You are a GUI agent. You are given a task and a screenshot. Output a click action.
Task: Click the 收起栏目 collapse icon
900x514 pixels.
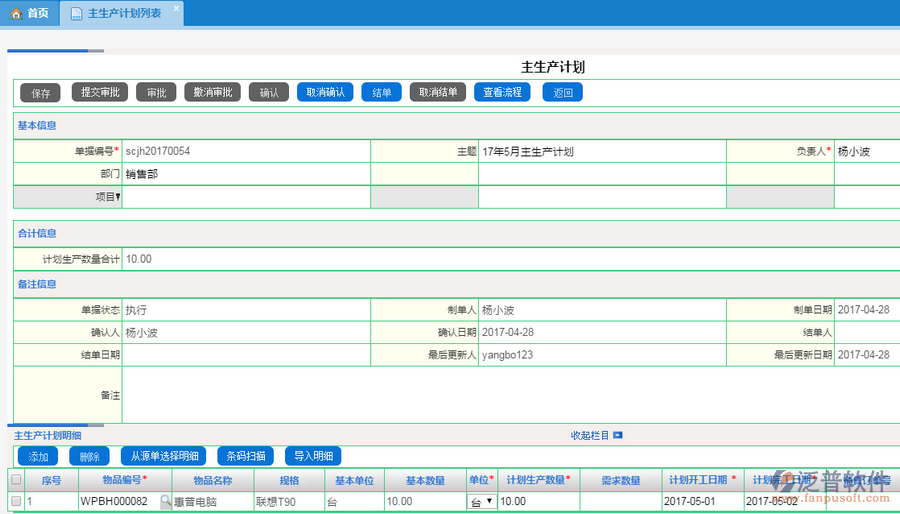618,435
